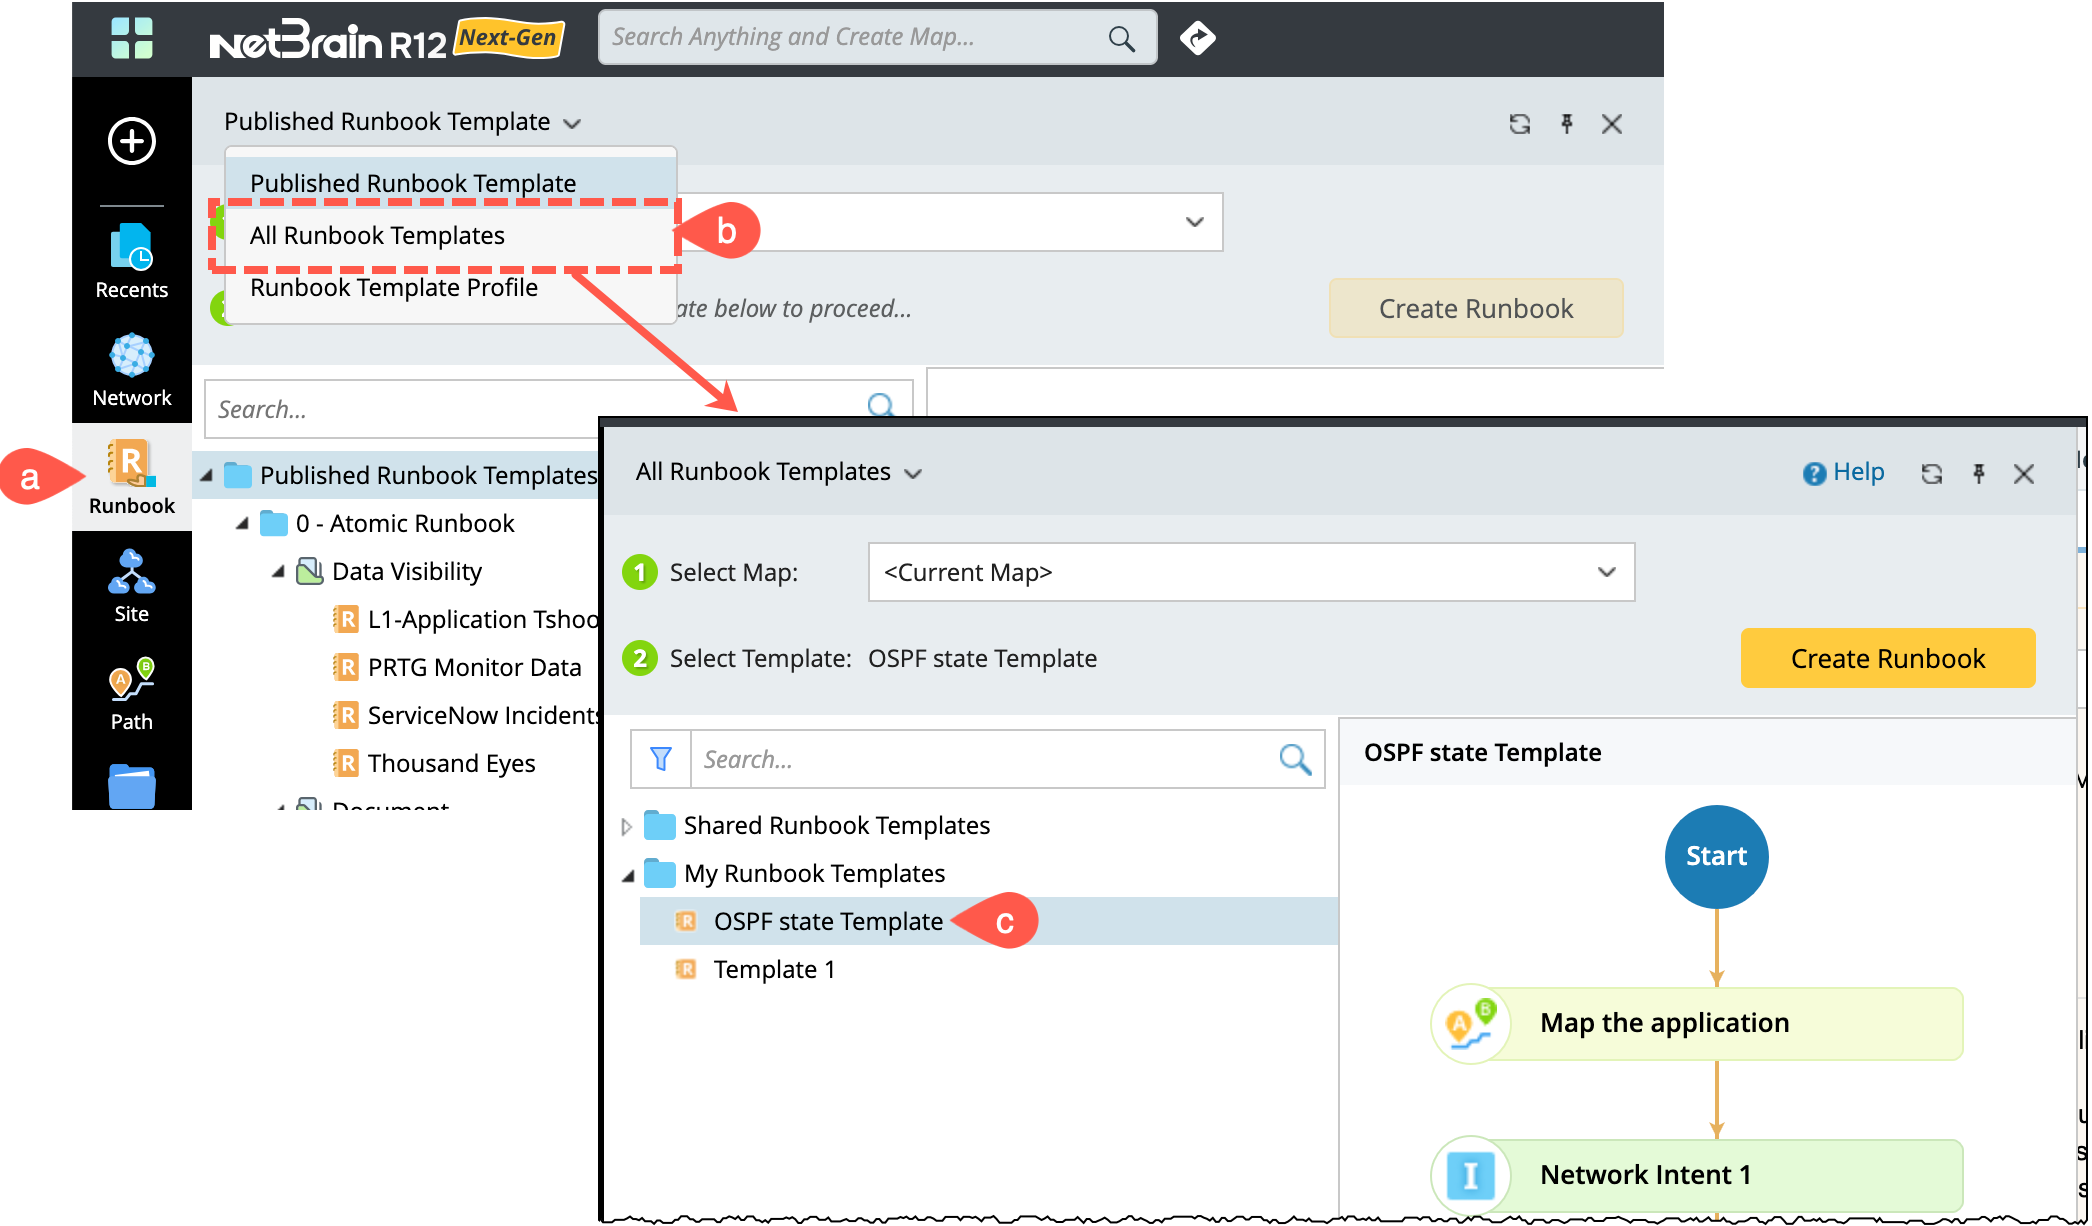This screenshot has width=2092, height=1226.
Task: Select Template 1 in the tree
Action: 773,970
